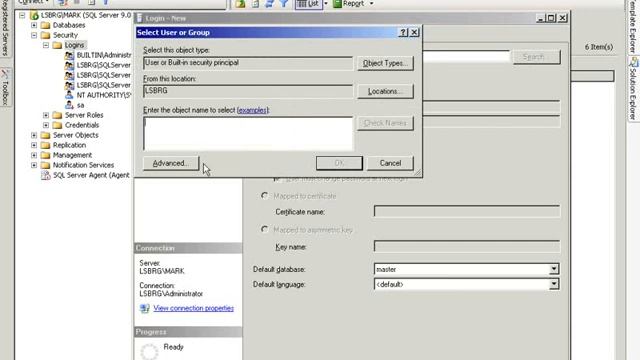Expand the Credentials node

(x=46, y=125)
